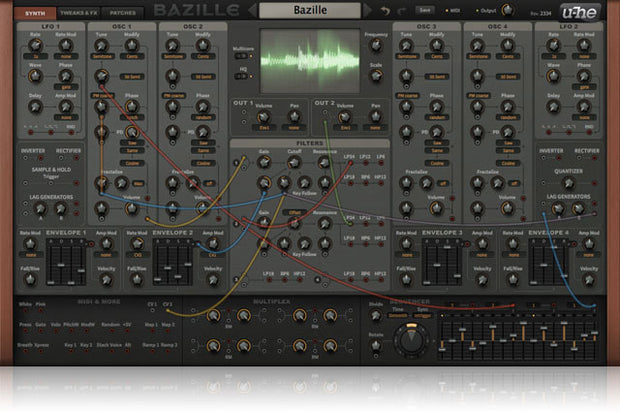
Task: Adjust the OUT 2 Volume knob
Action: click(x=345, y=117)
